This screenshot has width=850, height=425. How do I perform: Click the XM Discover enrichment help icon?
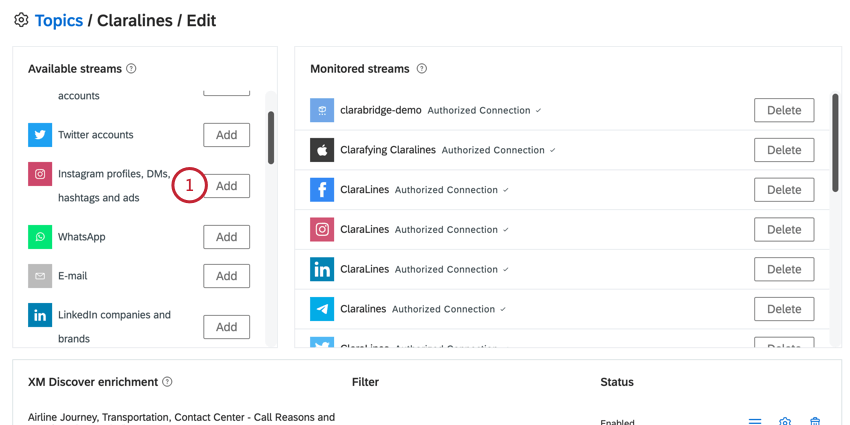click(168, 382)
